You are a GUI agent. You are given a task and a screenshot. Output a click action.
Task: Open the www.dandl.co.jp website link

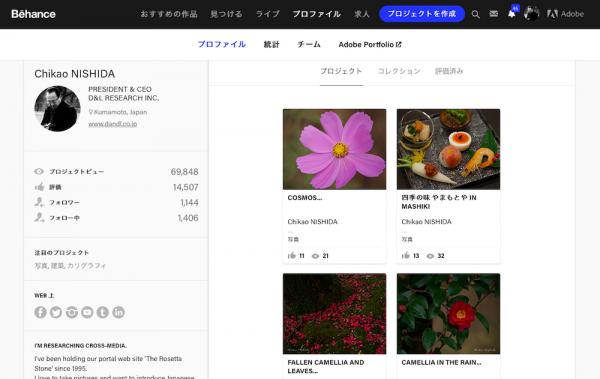[x=112, y=124]
